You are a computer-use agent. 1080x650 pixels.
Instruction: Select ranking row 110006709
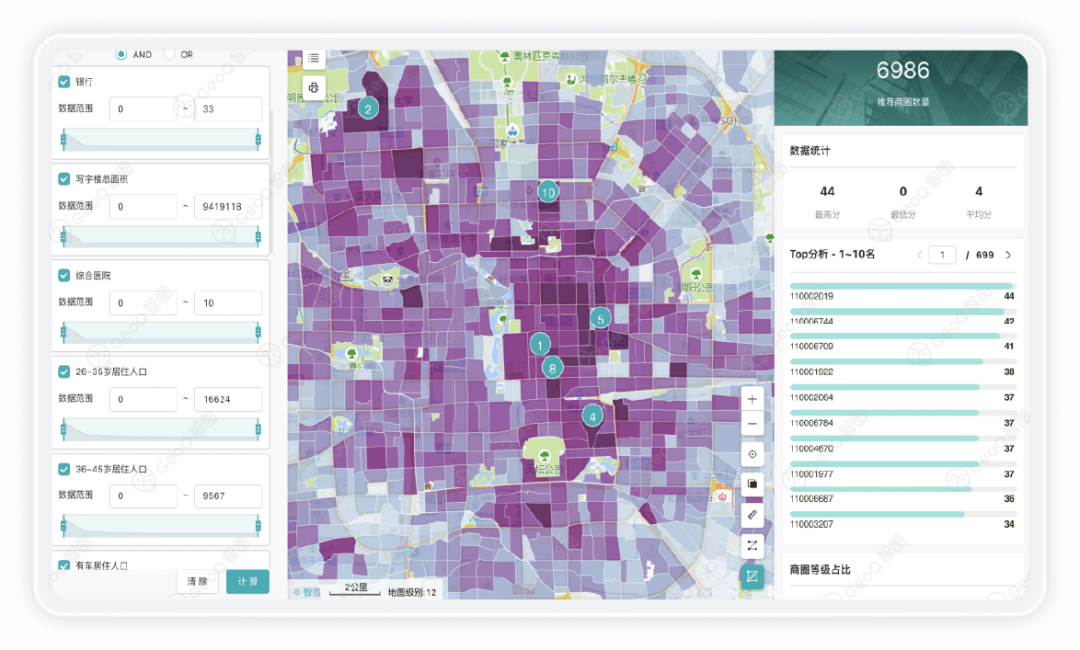(902, 342)
